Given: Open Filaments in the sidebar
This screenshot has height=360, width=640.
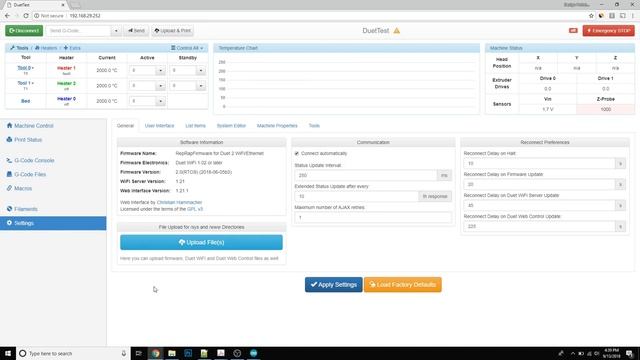Looking at the screenshot, I should pos(53,209).
